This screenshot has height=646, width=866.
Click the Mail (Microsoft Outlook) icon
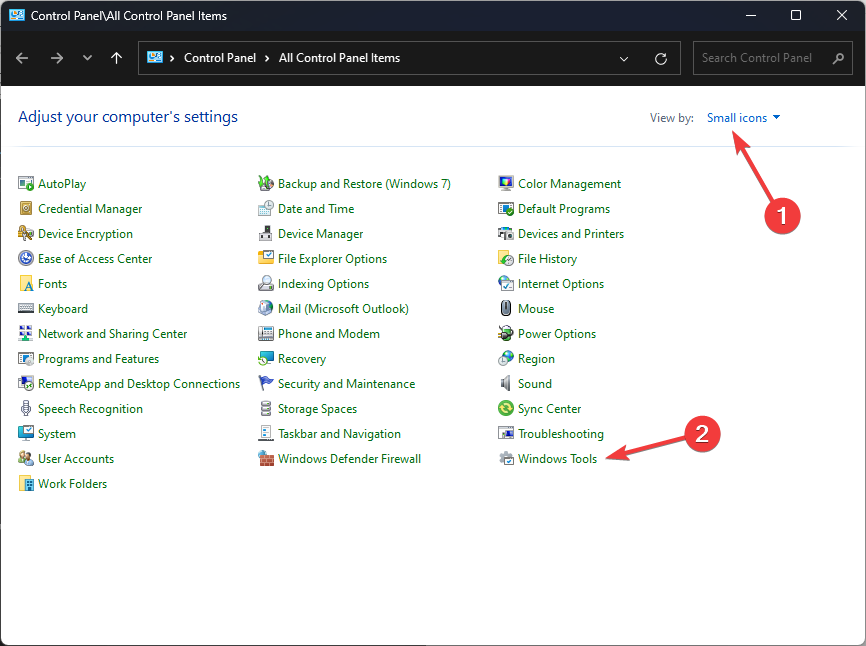pyautogui.click(x=266, y=309)
